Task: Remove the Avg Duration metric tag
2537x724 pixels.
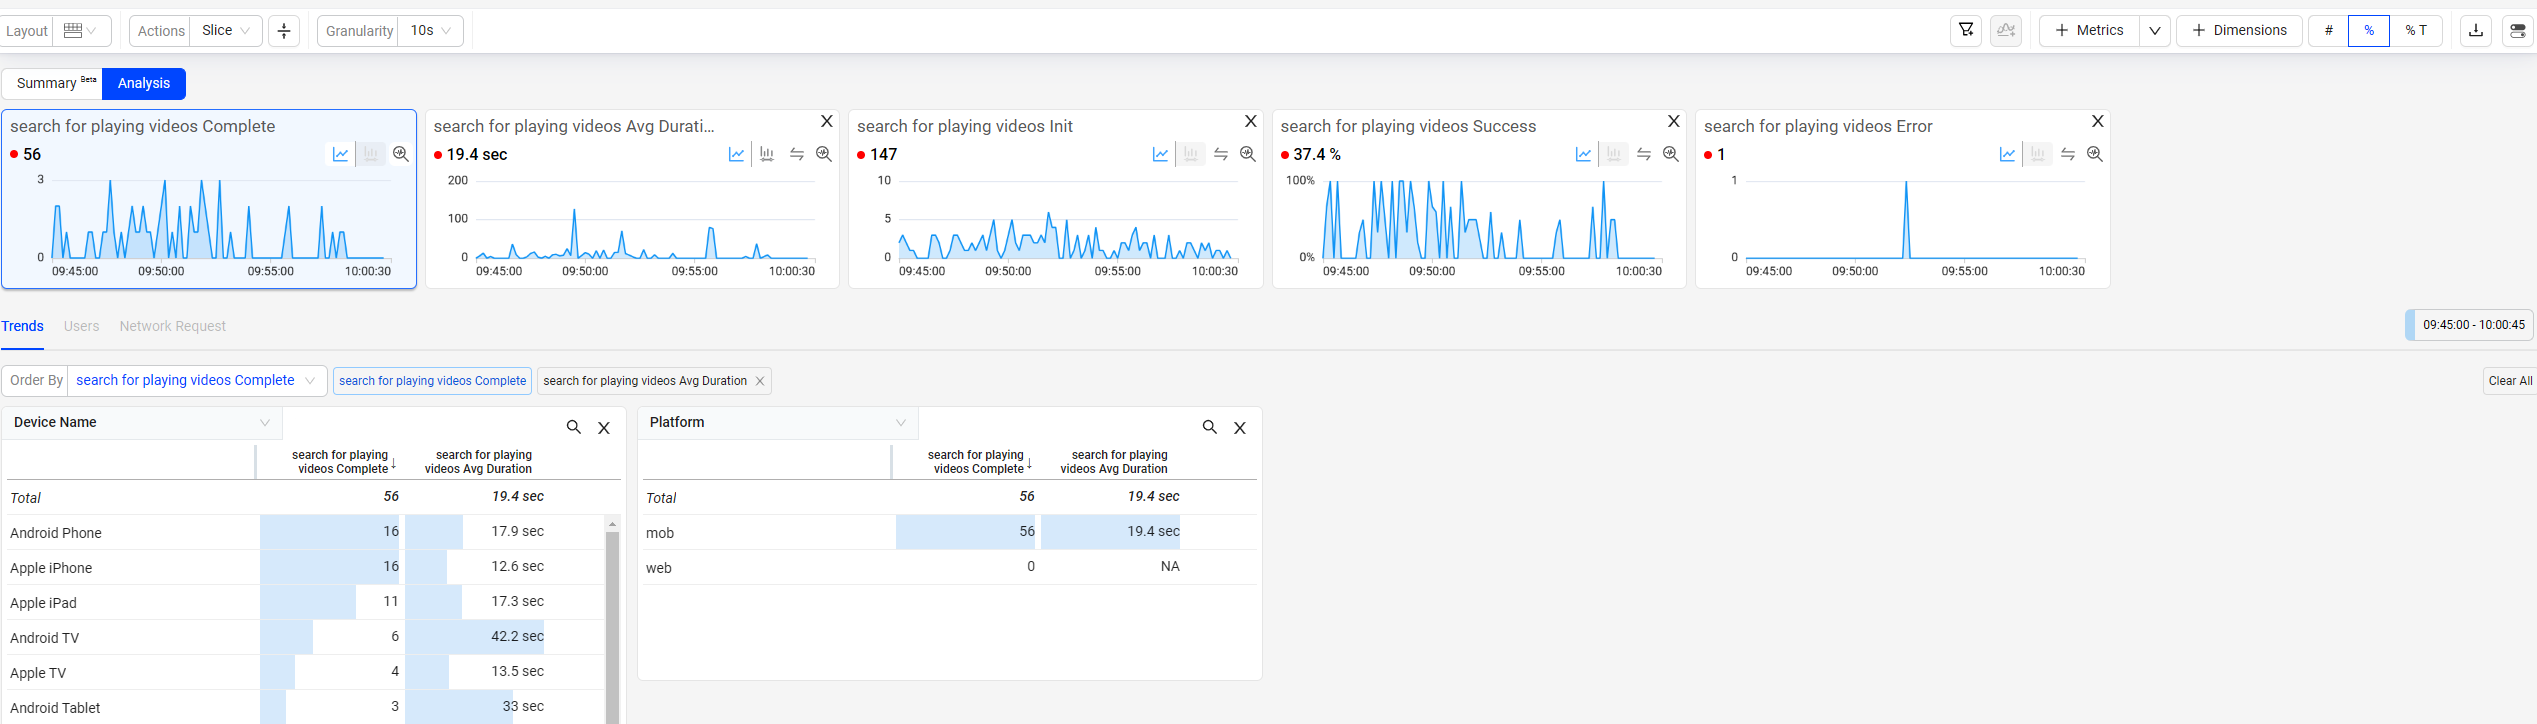Action: coord(760,381)
